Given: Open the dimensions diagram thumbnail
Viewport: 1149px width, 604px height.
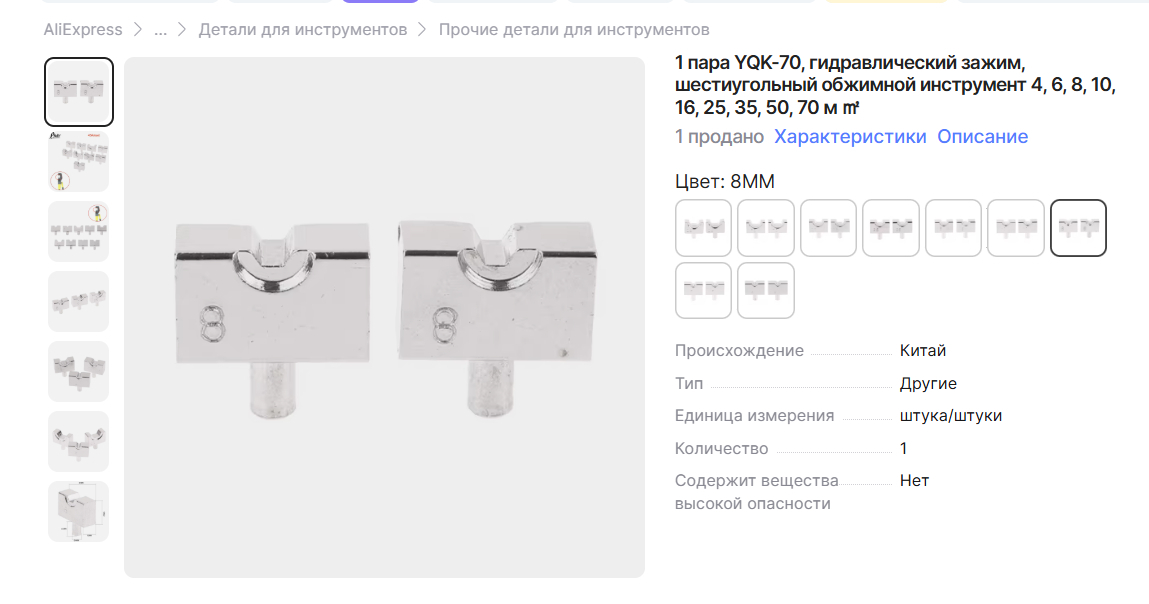Looking at the screenshot, I should [x=78, y=511].
